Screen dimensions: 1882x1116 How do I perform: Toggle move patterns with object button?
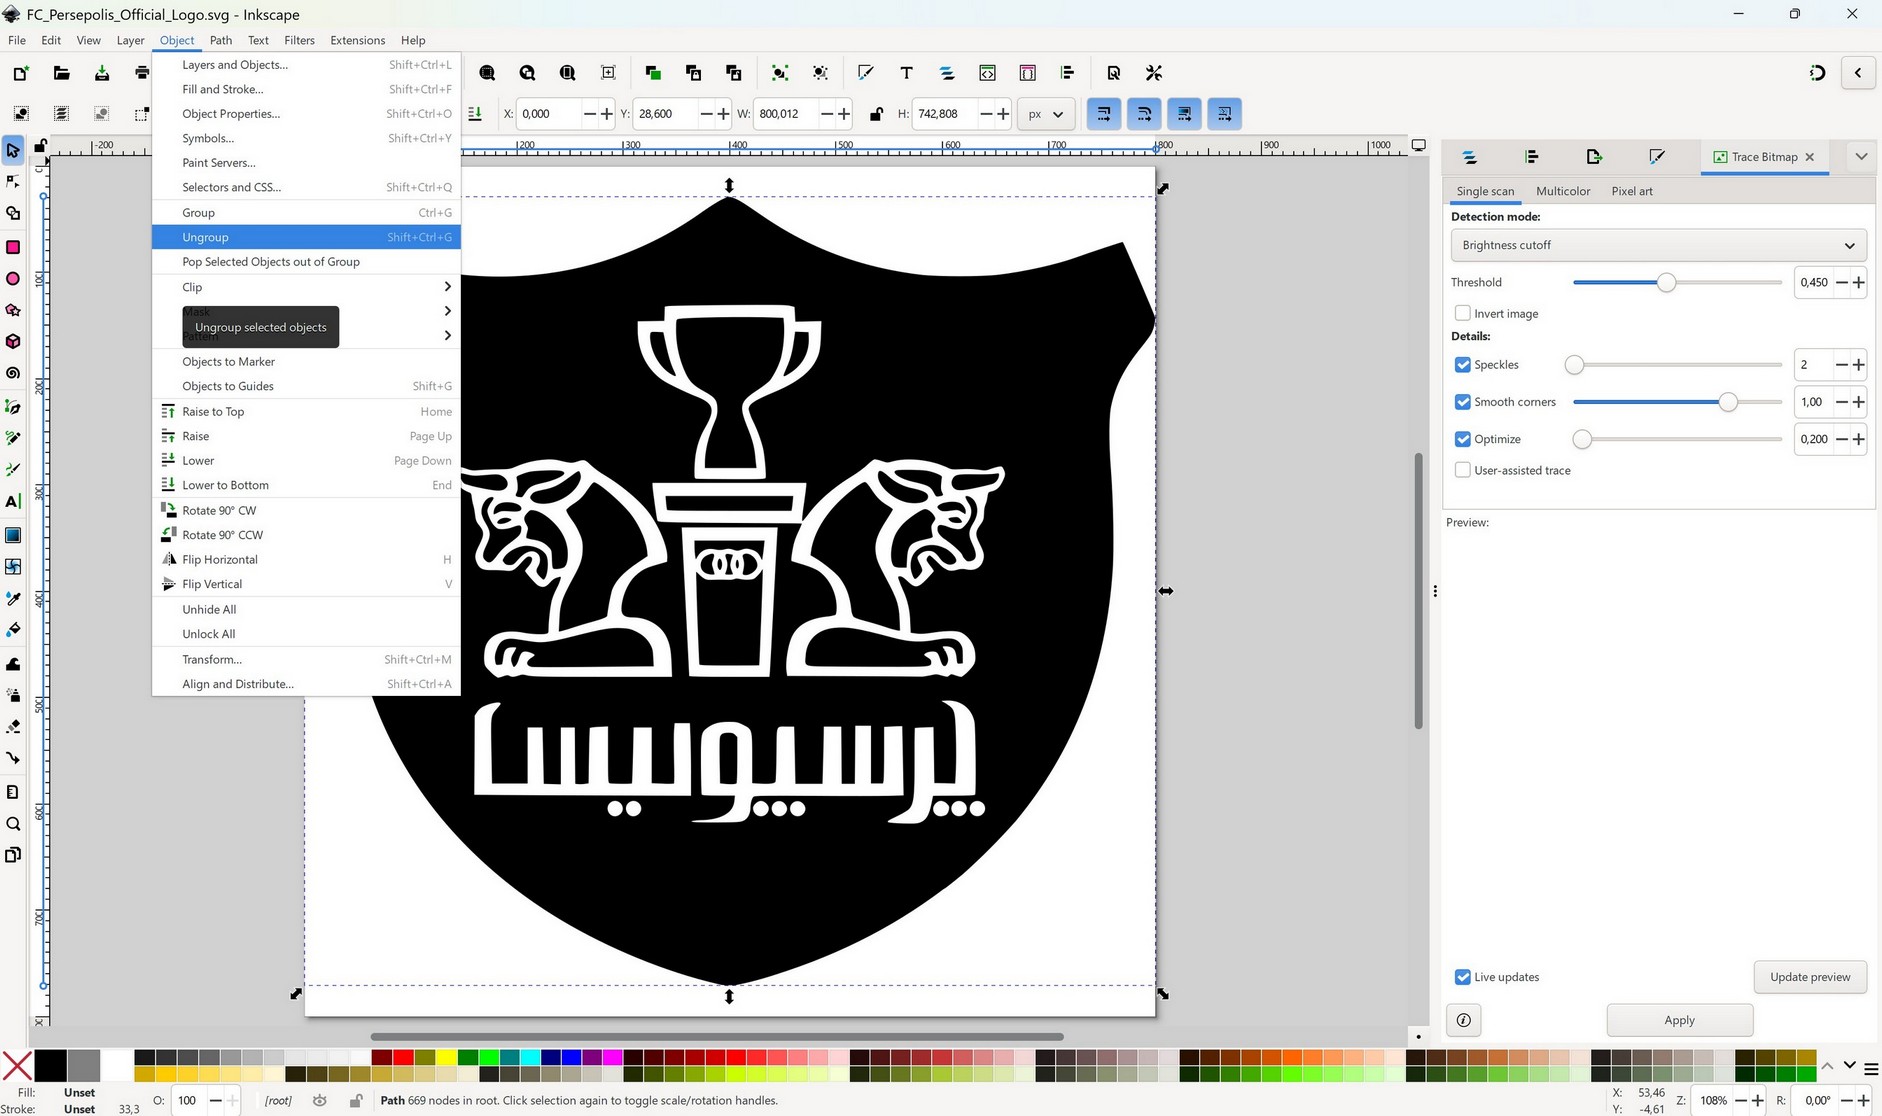point(1225,114)
